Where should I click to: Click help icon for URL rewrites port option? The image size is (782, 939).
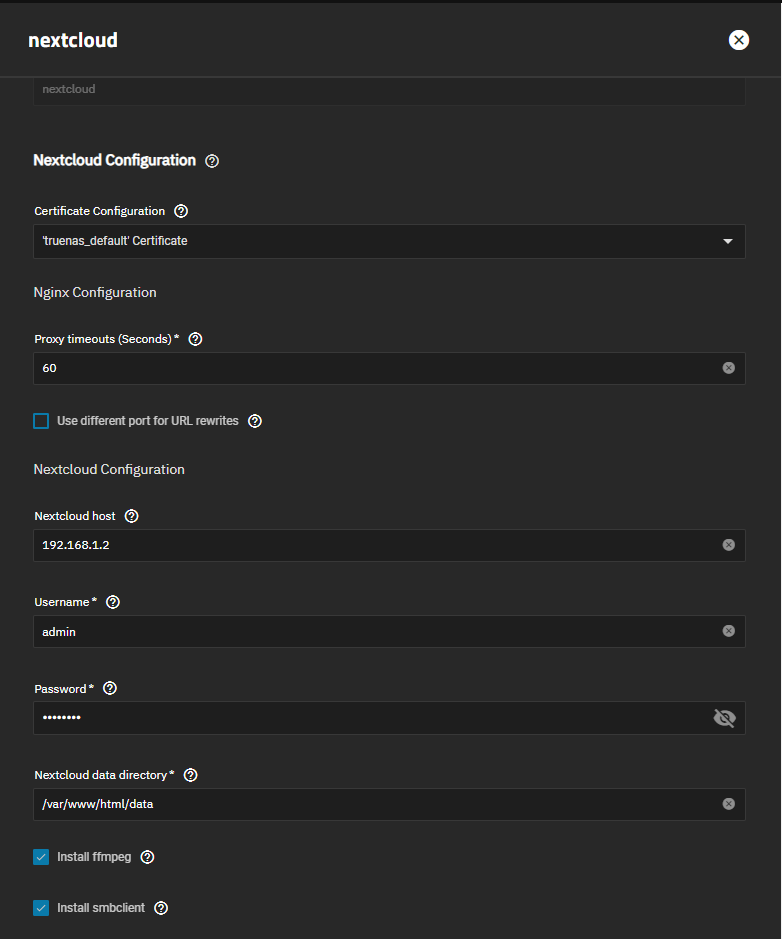[255, 421]
